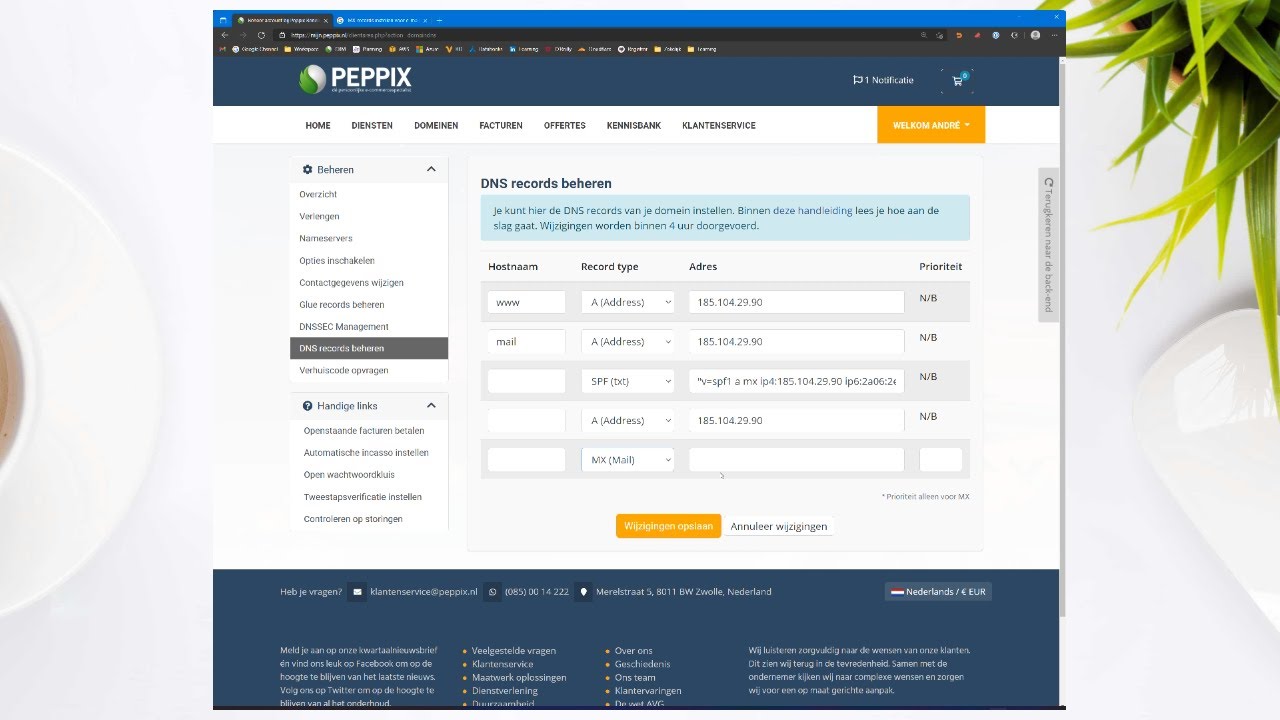Screen dimensions: 1280x720
Task: Click the Annuleer wijzigingen button
Action: coord(779,526)
